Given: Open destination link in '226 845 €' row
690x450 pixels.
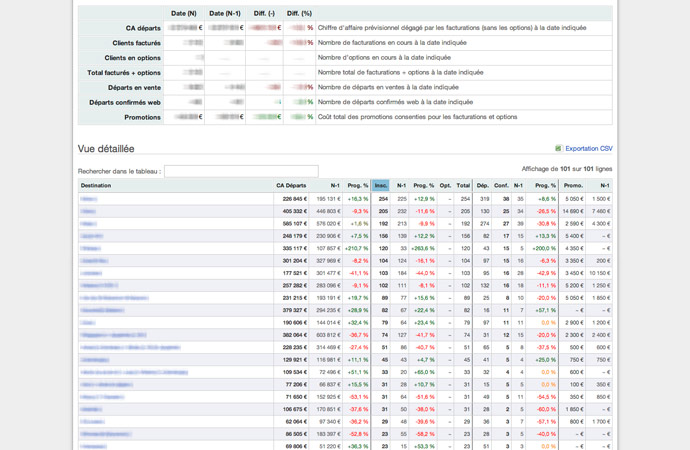Looking at the screenshot, I should click(x=88, y=199).
